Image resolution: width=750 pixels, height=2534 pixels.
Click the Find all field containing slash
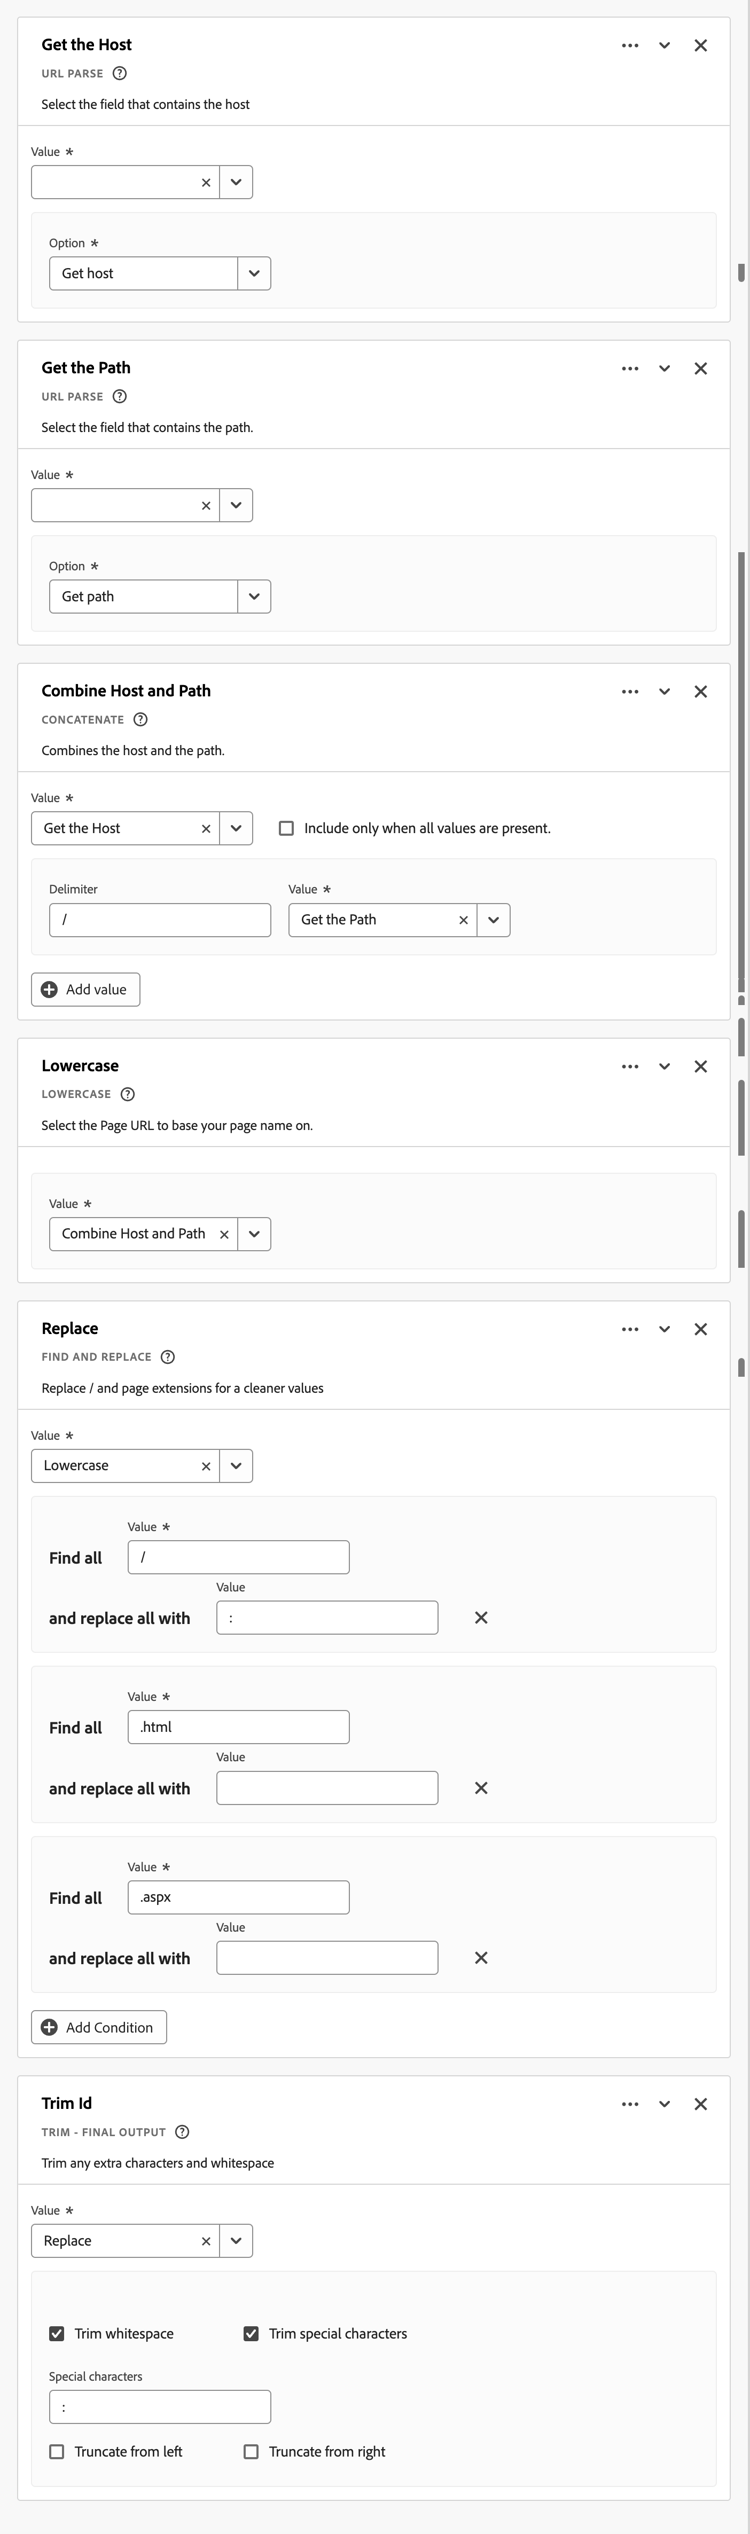point(239,1557)
